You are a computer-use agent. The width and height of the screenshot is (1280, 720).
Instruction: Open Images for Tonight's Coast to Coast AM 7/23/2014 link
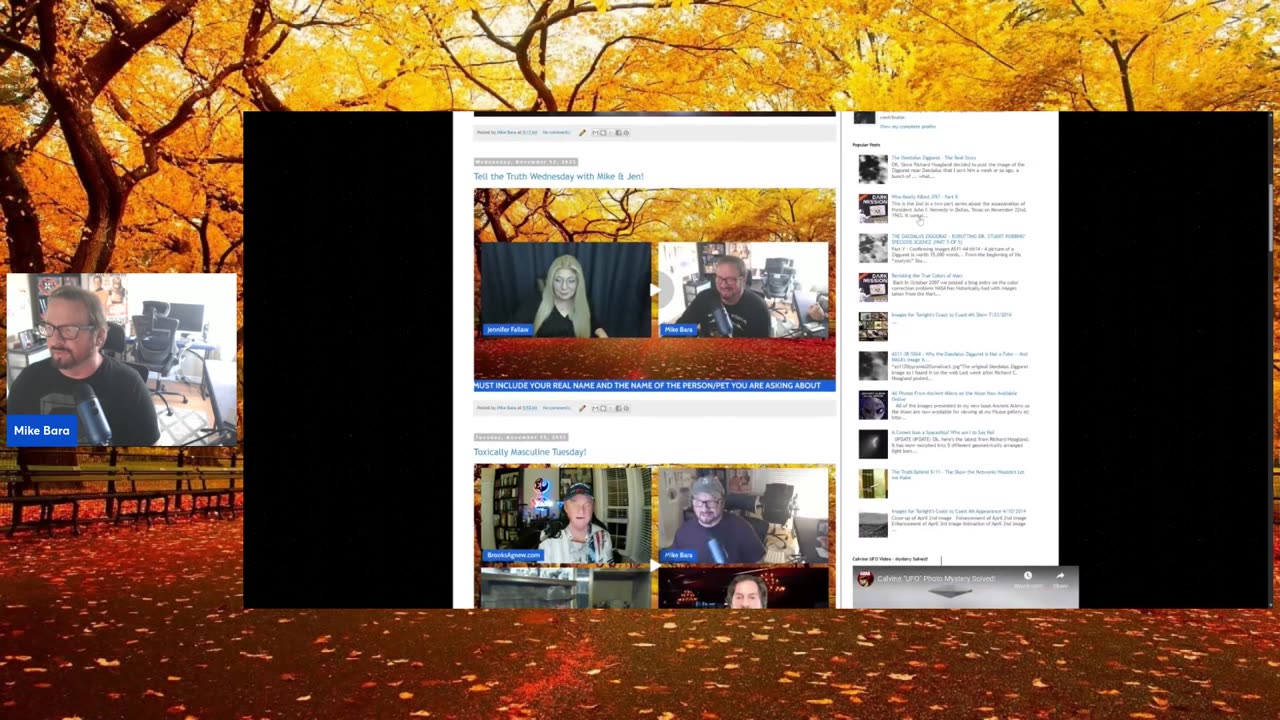[951, 315]
